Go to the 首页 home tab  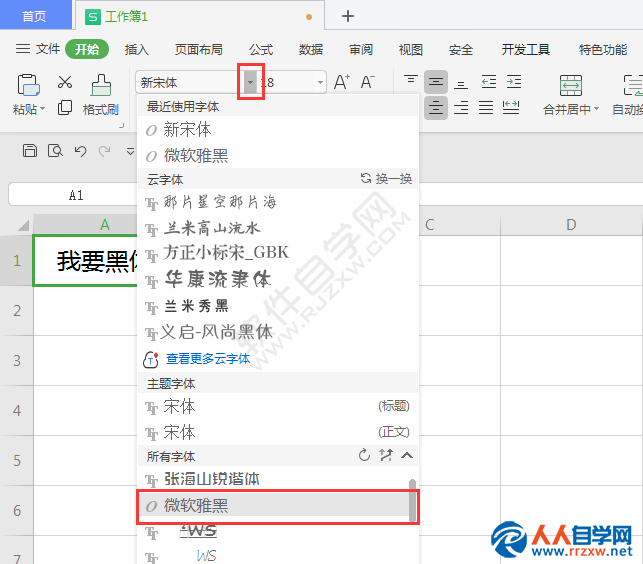(x=34, y=16)
